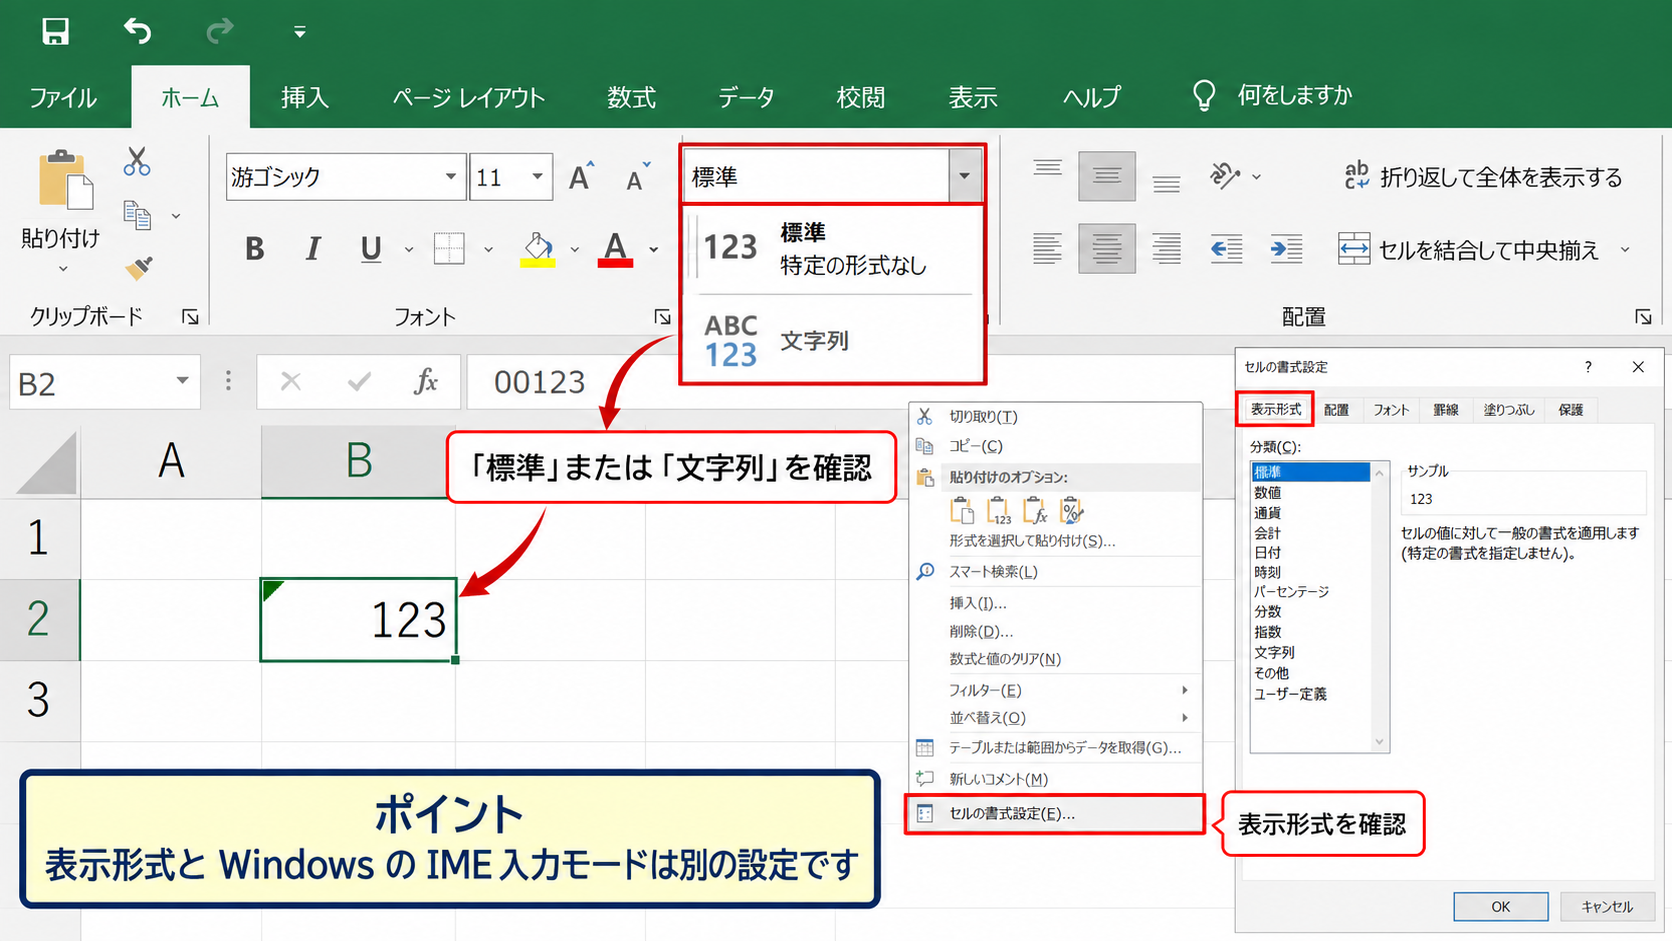Click the paste formulas fx icon

pyautogui.click(x=1035, y=511)
